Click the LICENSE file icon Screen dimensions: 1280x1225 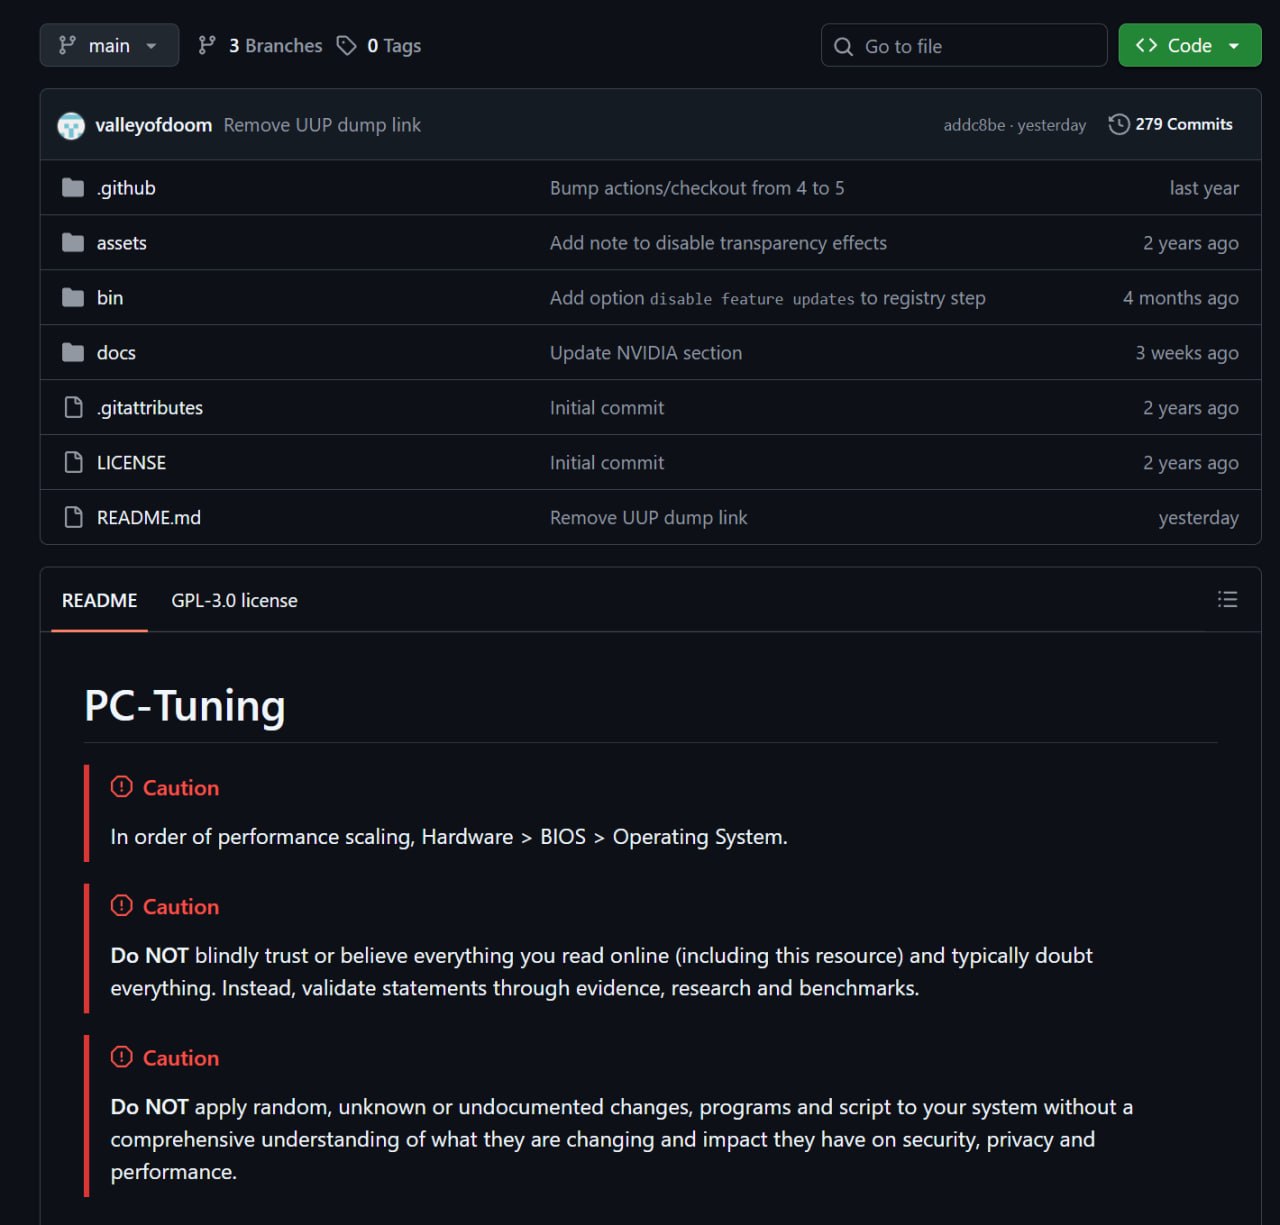coord(73,462)
